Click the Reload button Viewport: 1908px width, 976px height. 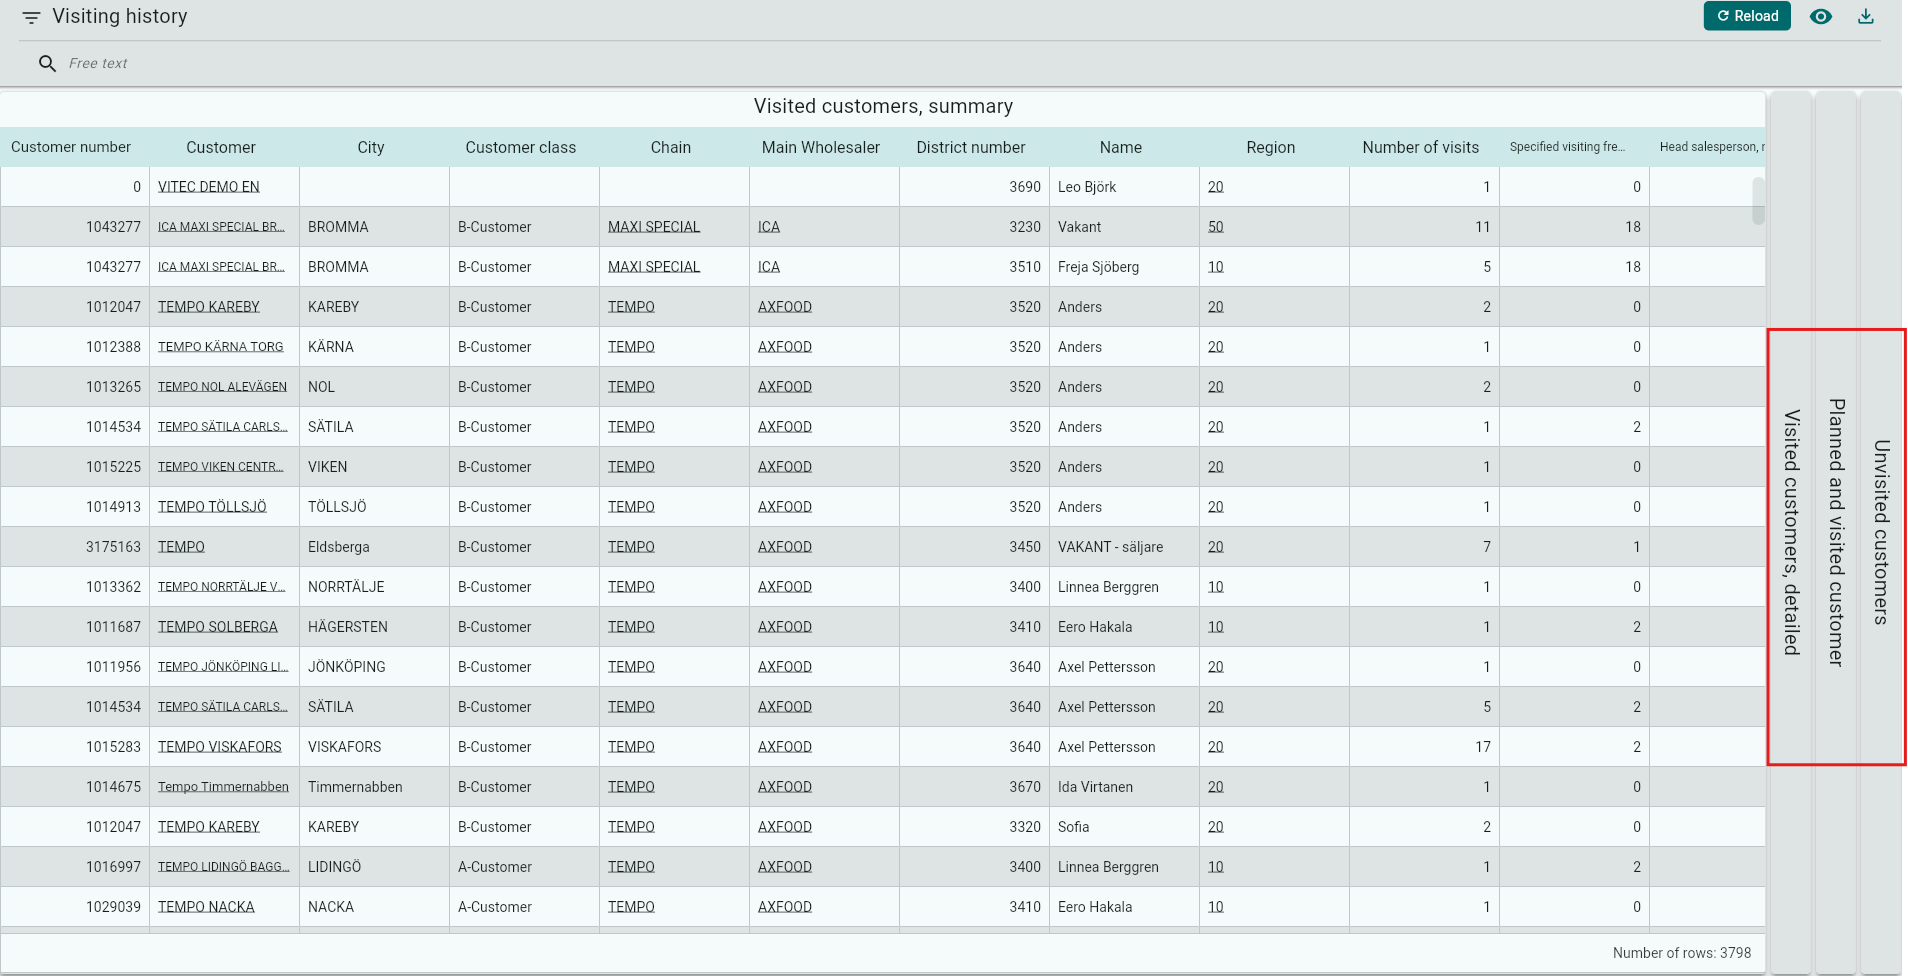coord(1747,16)
